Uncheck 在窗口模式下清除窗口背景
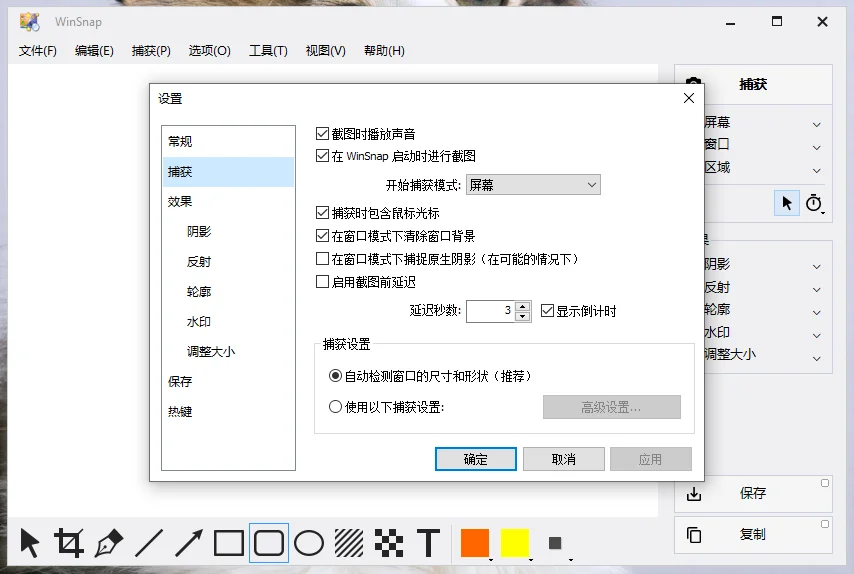The height and width of the screenshot is (574, 854). click(322, 235)
